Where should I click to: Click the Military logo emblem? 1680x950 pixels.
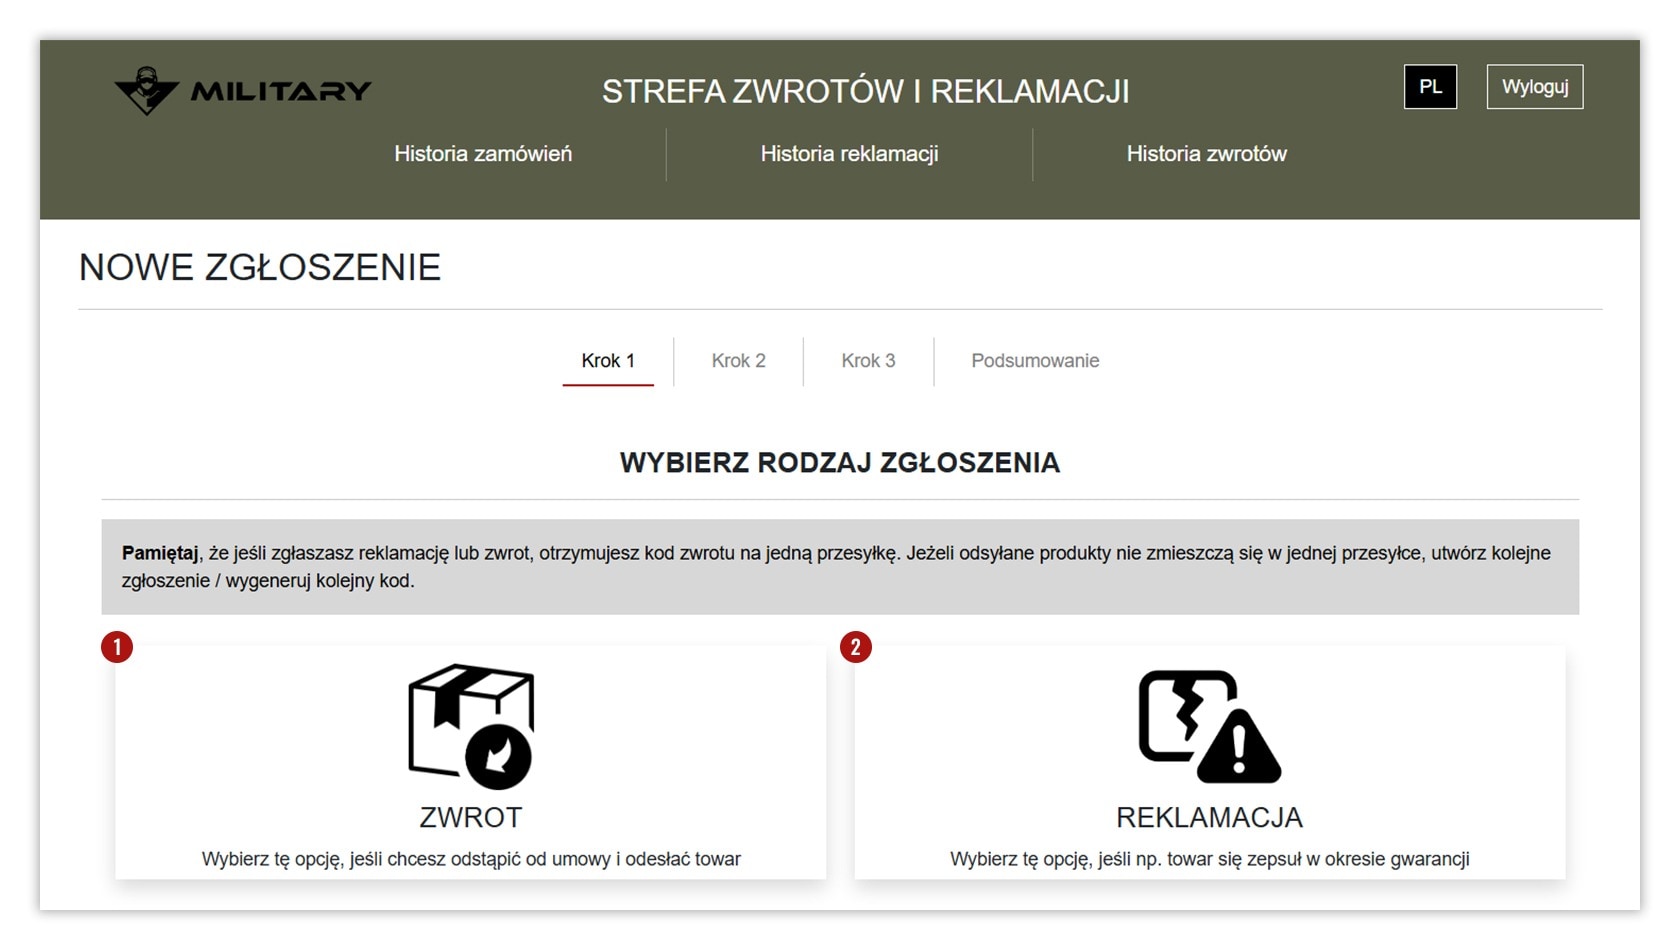(147, 91)
